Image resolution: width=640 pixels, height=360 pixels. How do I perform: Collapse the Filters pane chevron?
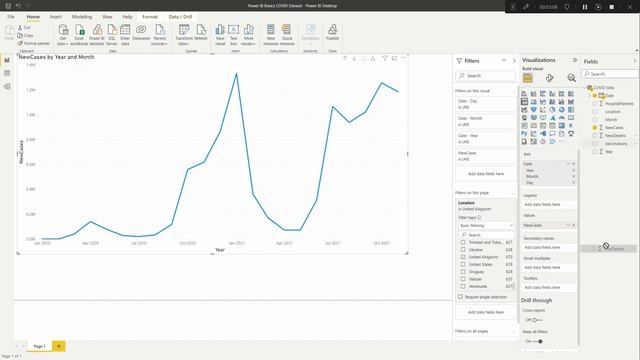click(514, 61)
